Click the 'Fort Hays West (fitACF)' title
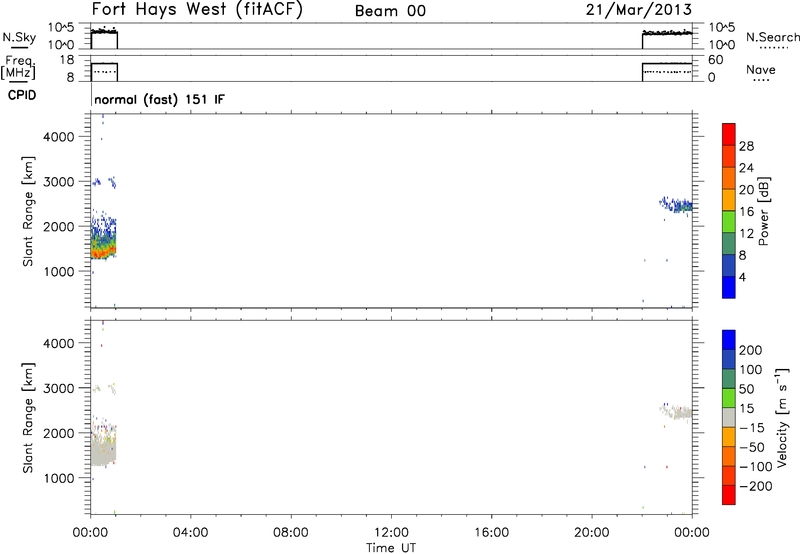800x554 pixels. coord(197,9)
